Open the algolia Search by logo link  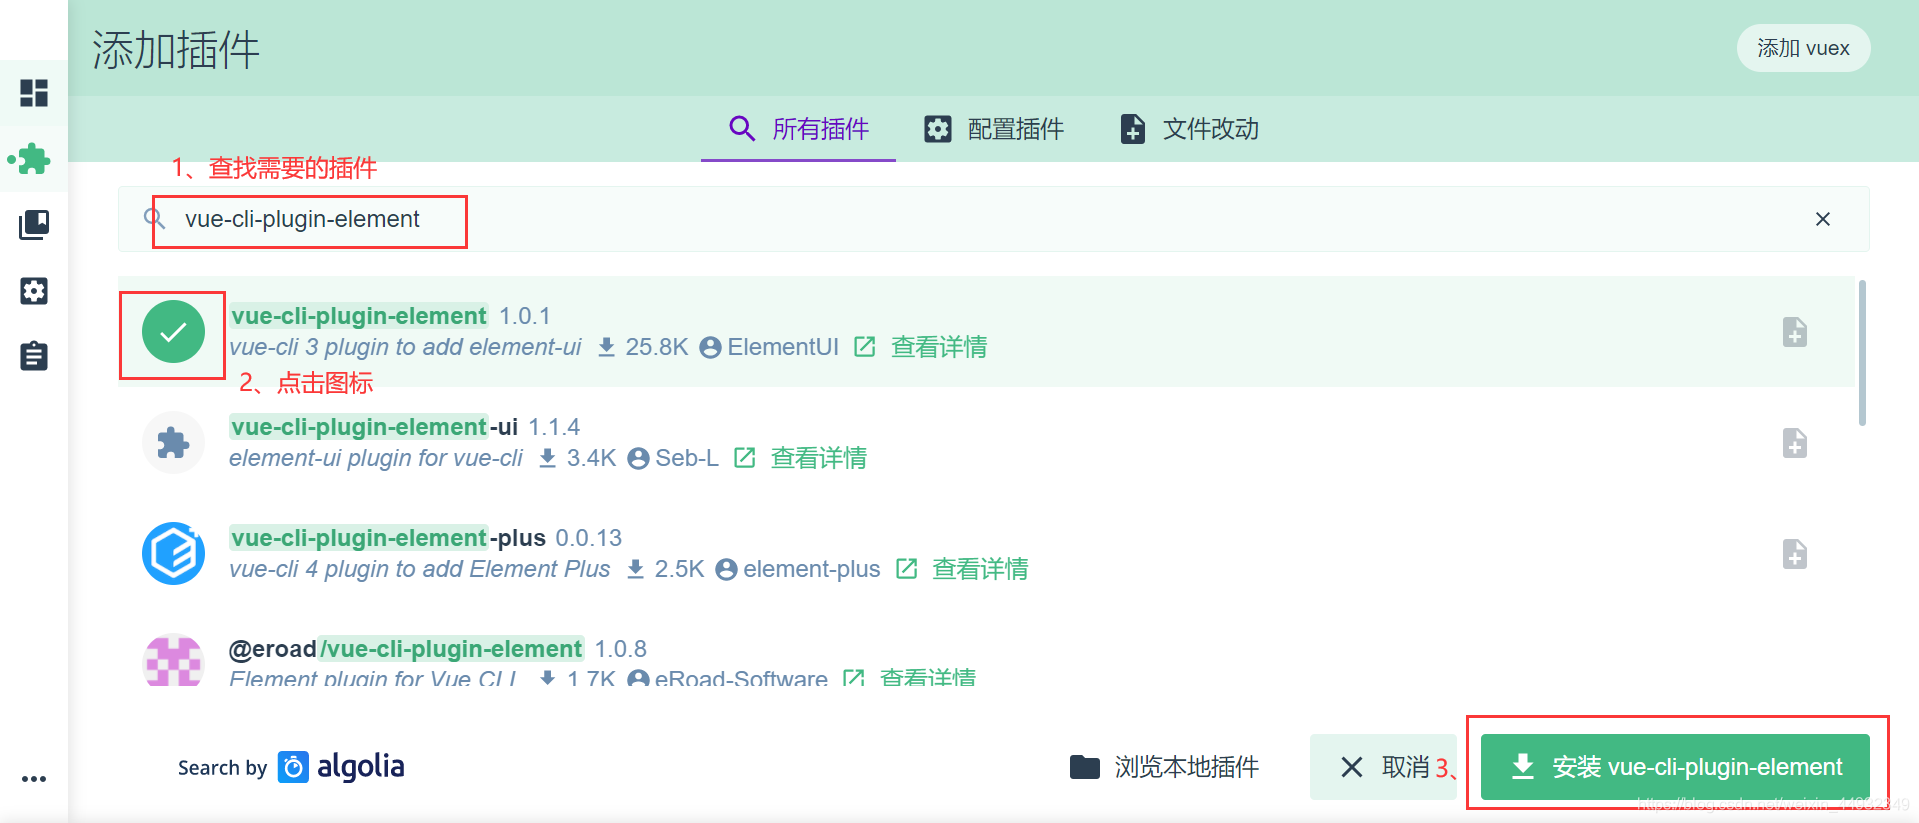pyautogui.click(x=341, y=767)
